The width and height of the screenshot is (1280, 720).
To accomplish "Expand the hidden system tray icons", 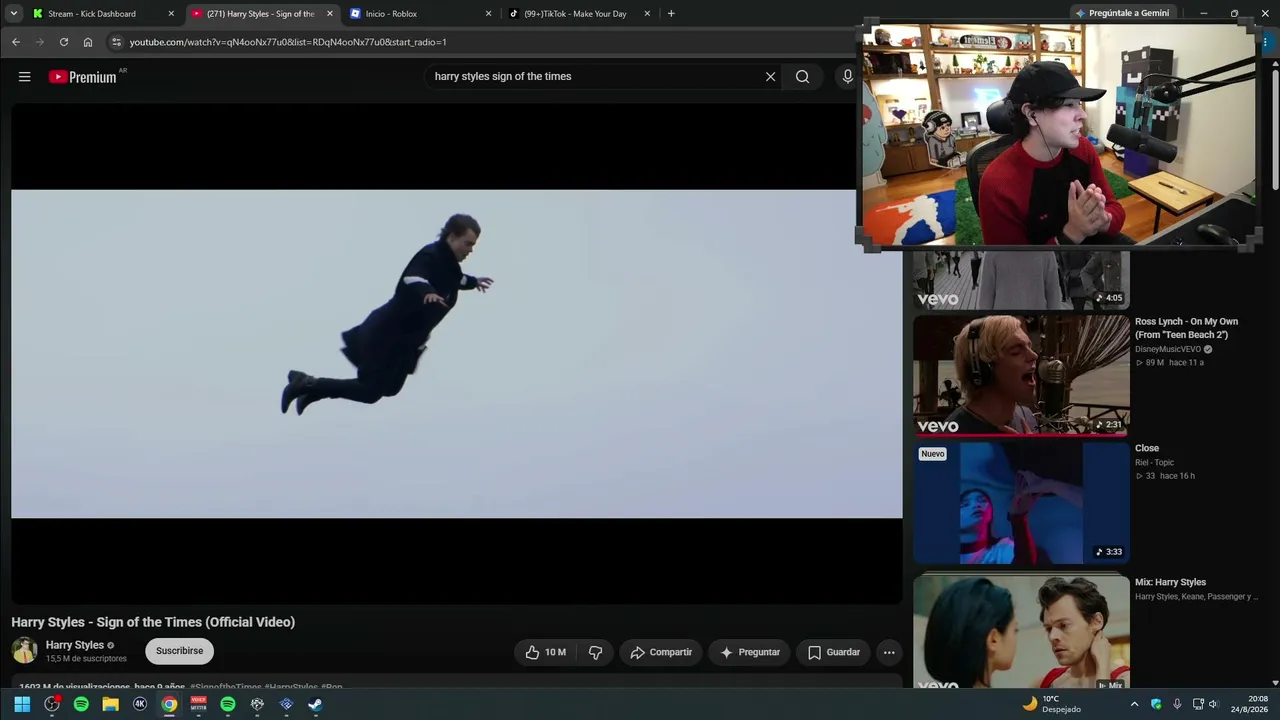I will click(x=1134, y=704).
